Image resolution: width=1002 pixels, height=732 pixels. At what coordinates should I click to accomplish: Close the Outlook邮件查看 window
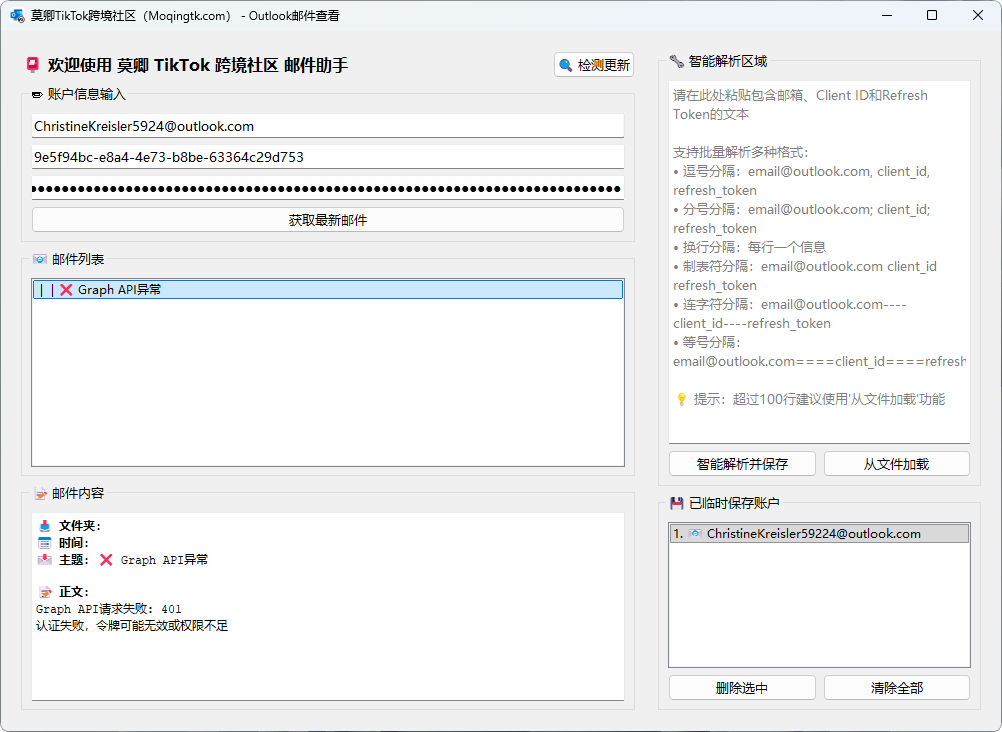click(978, 15)
